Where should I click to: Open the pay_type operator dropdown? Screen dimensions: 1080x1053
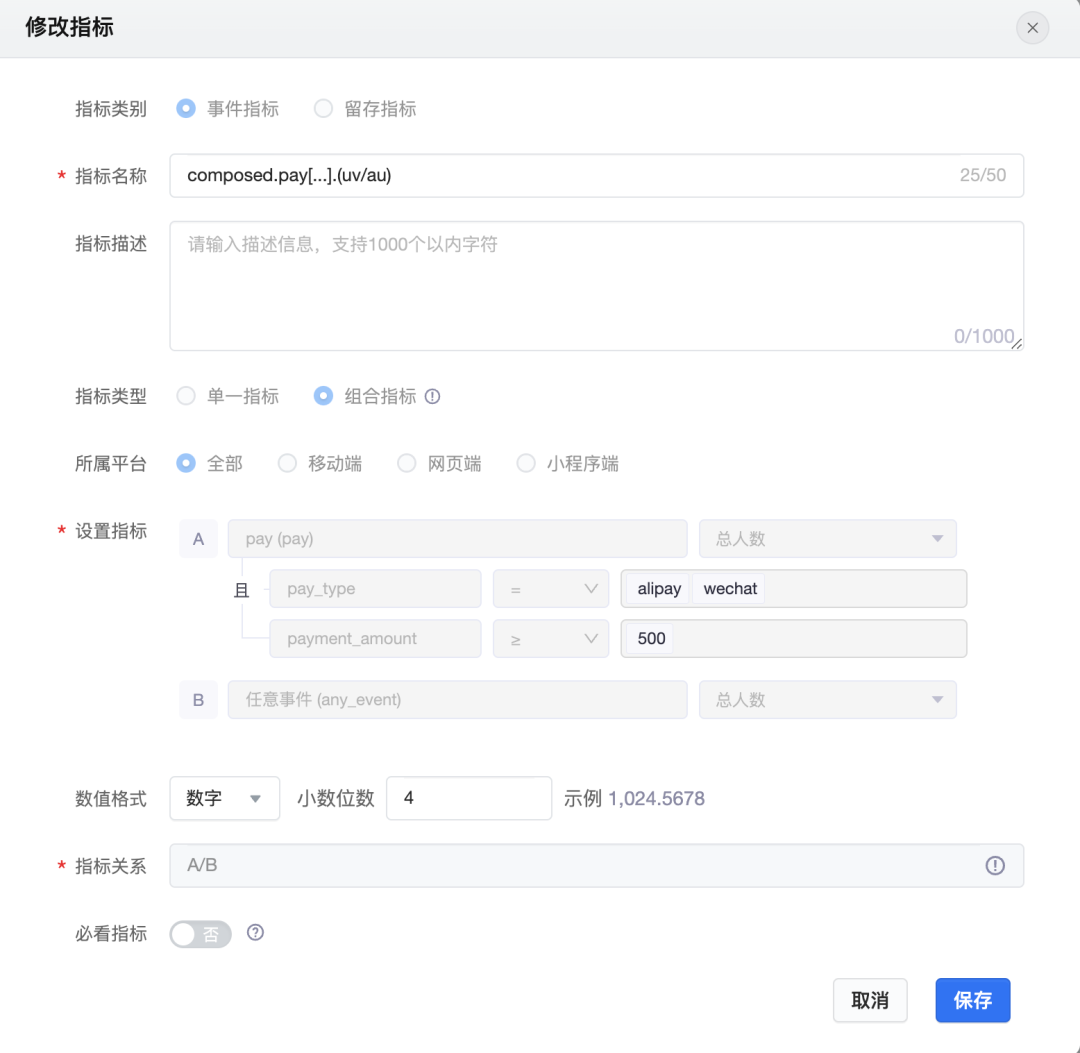(550, 589)
